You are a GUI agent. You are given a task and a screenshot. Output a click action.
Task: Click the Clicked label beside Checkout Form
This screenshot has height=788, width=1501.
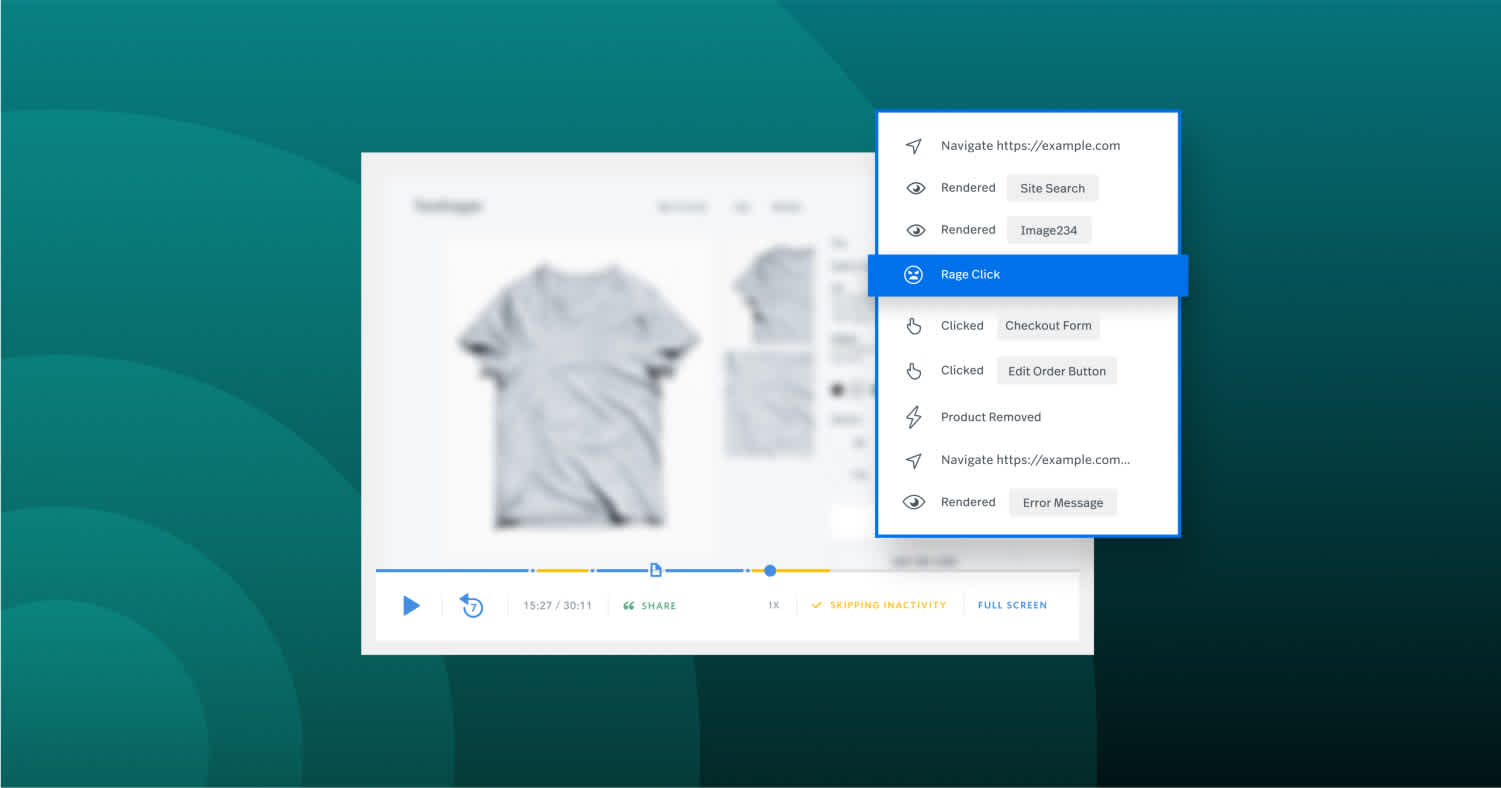962,326
